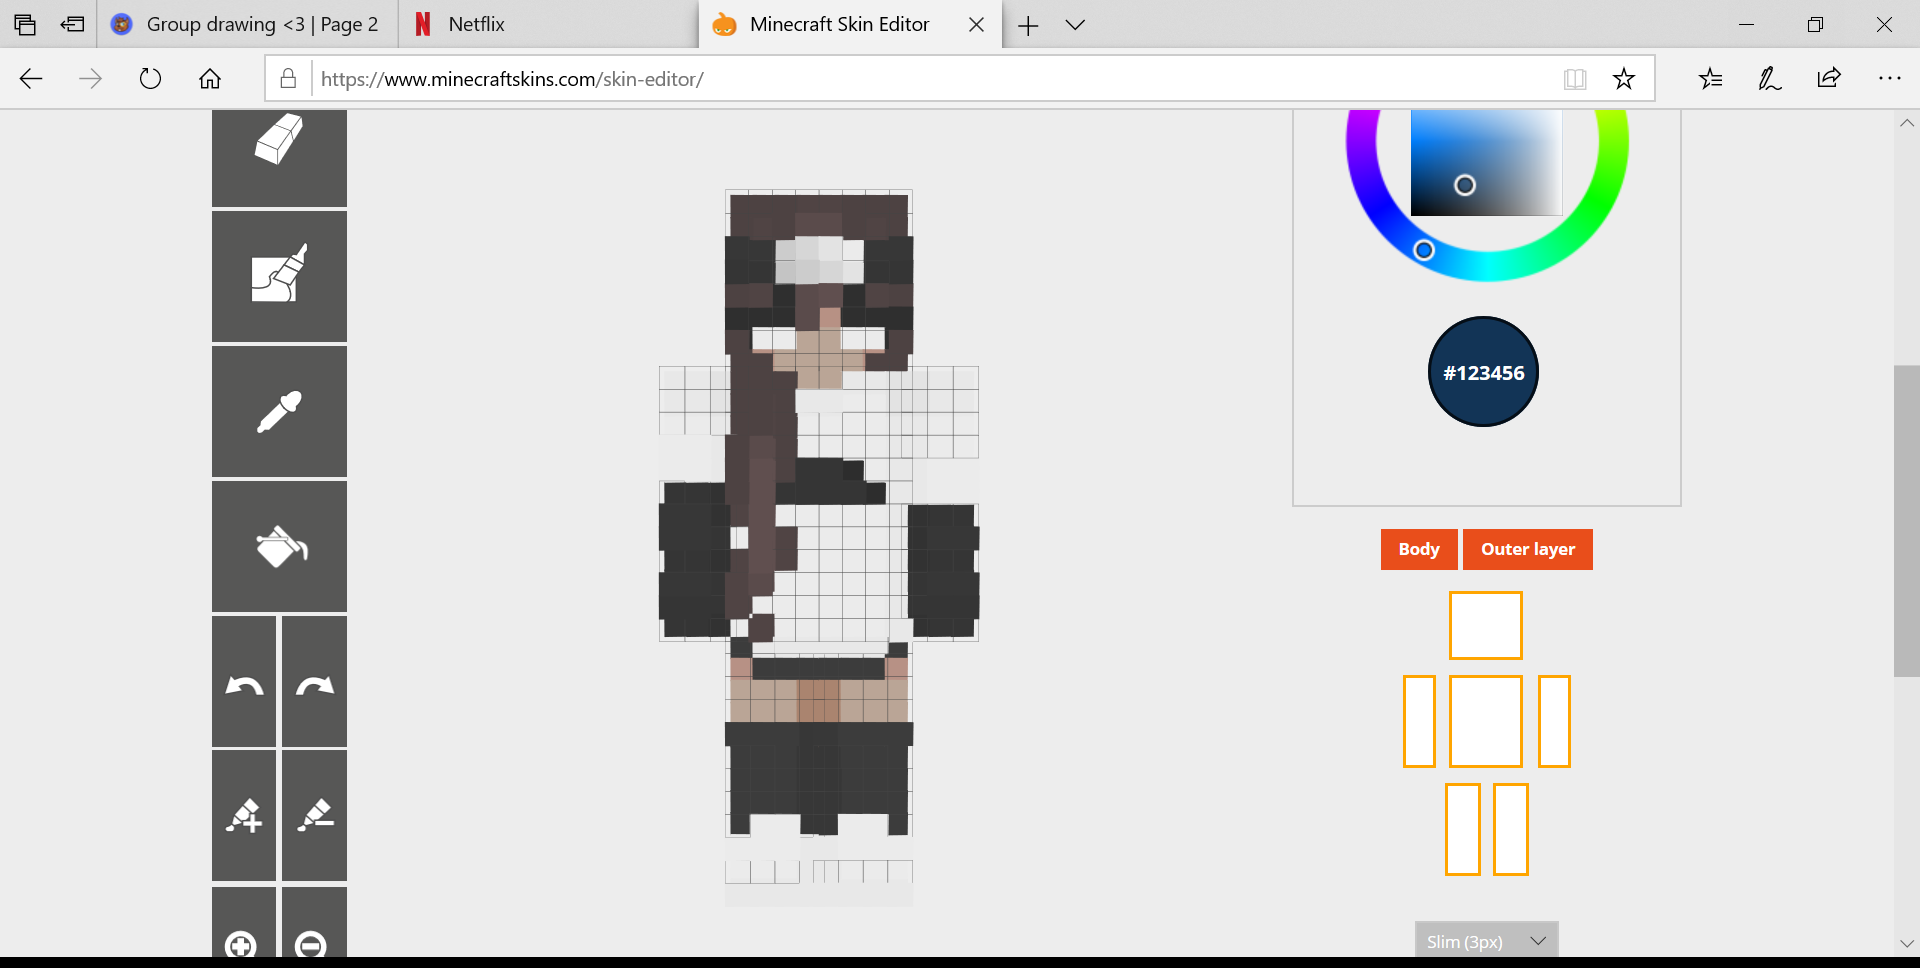Click the scrollbar down arrow

point(1906,943)
